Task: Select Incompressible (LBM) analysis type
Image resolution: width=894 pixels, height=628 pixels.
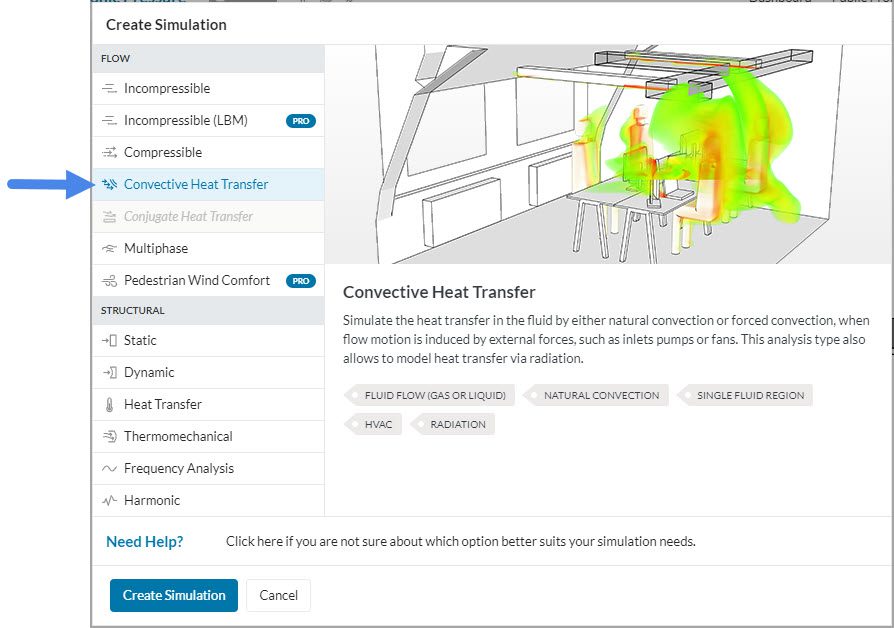Action: 185,121
